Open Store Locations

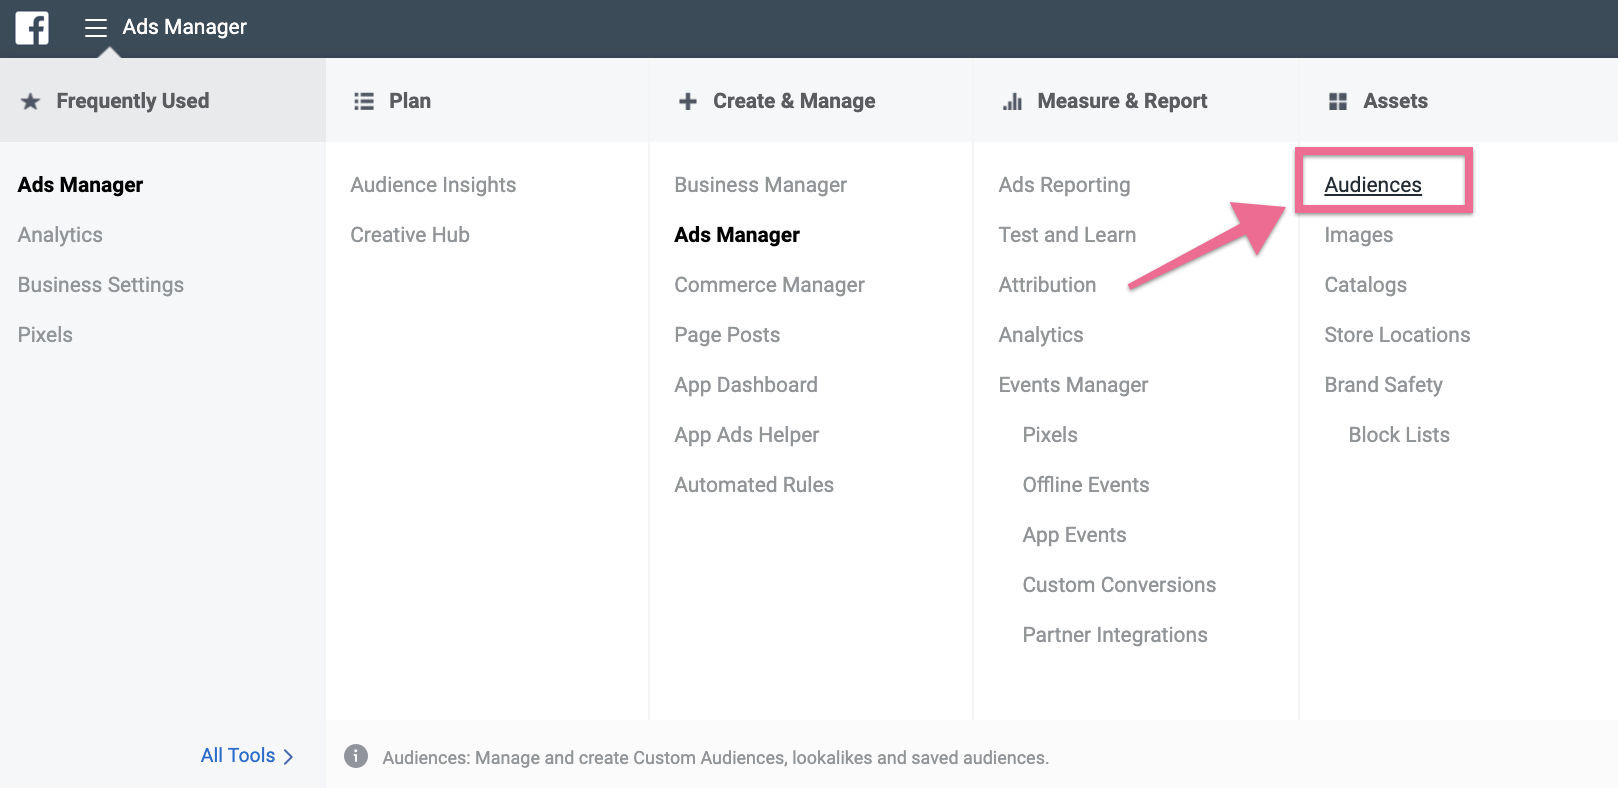pyautogui.click(x=1397, y=335)
